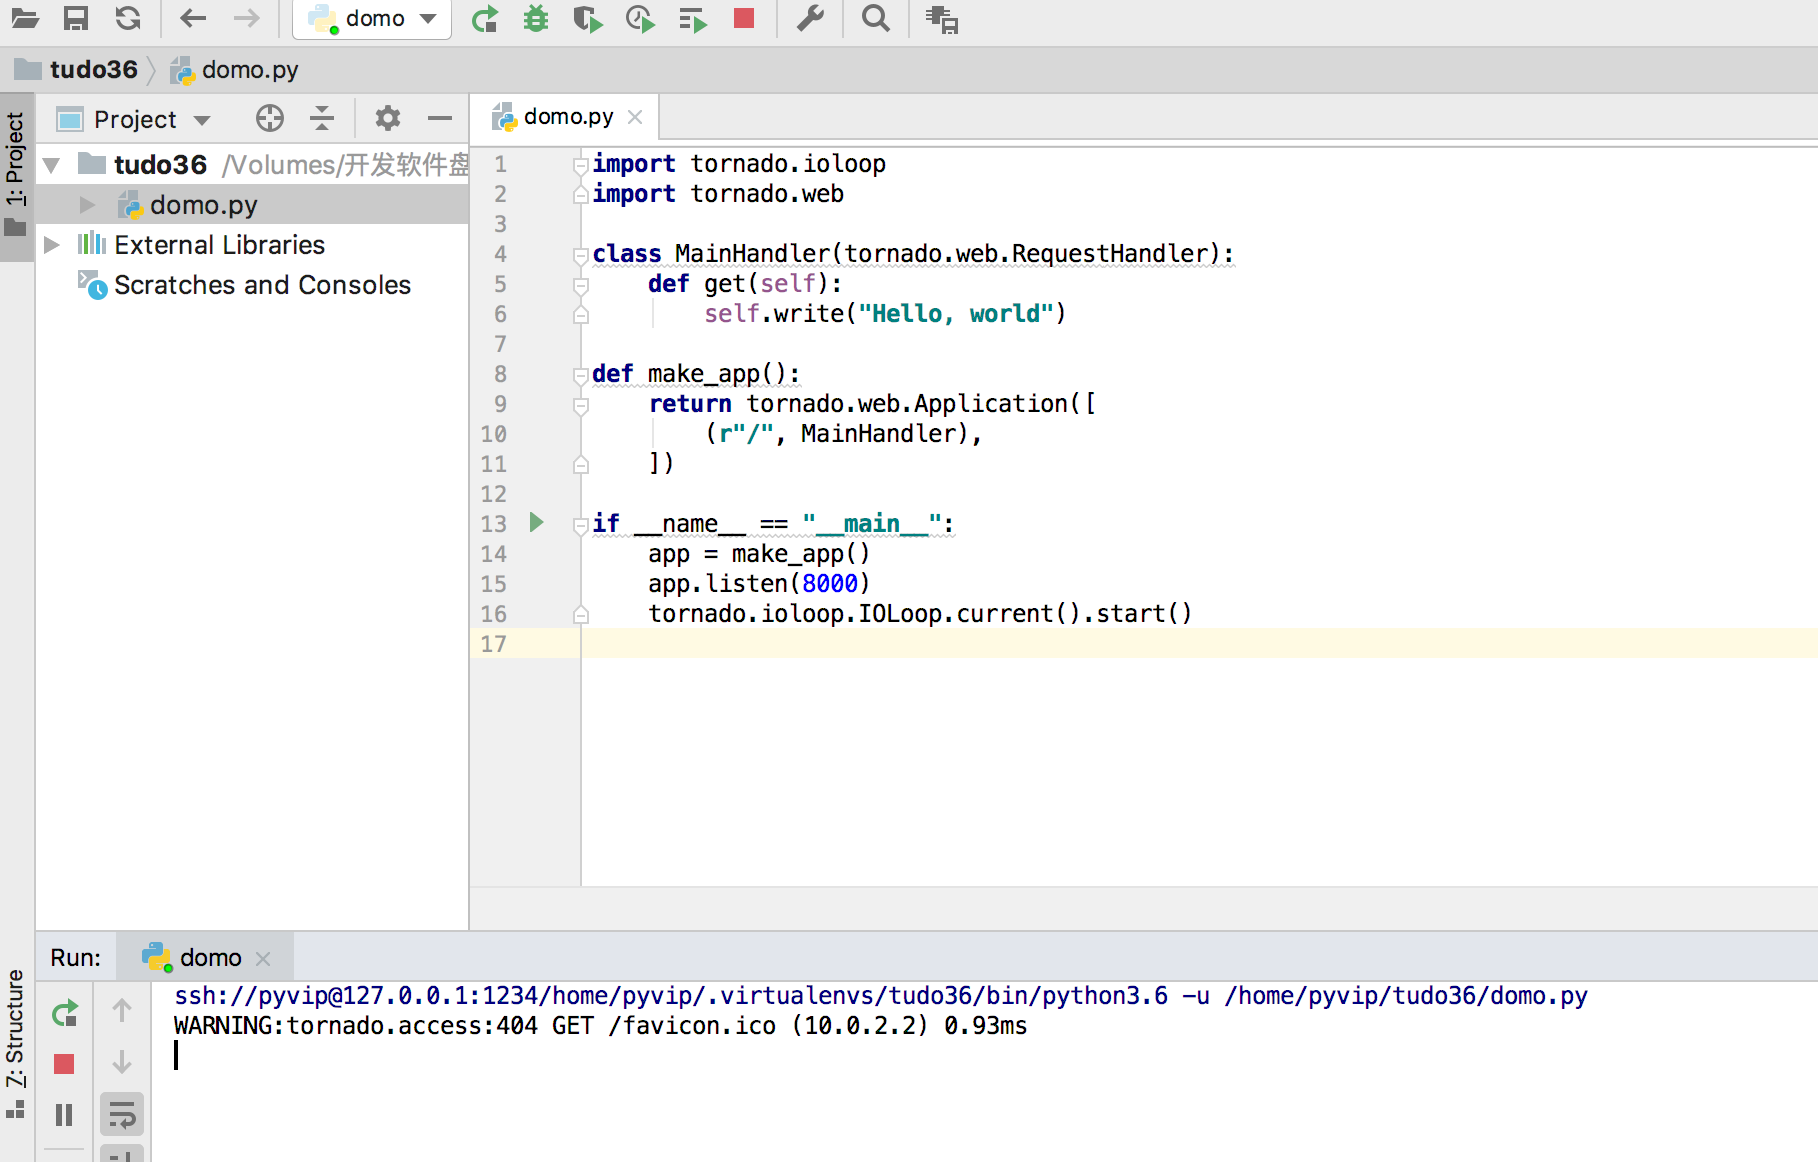Stop the running process in top toolbar
The height and width of the screenshot is (1162, 1818).
click(x=743, y=19)
